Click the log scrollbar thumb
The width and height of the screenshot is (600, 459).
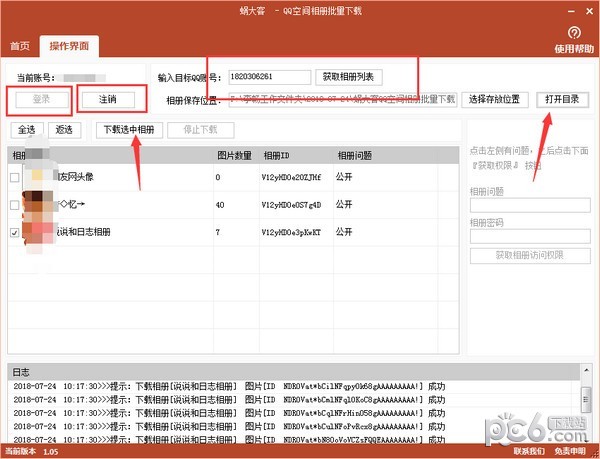click(x=586, y=400)
